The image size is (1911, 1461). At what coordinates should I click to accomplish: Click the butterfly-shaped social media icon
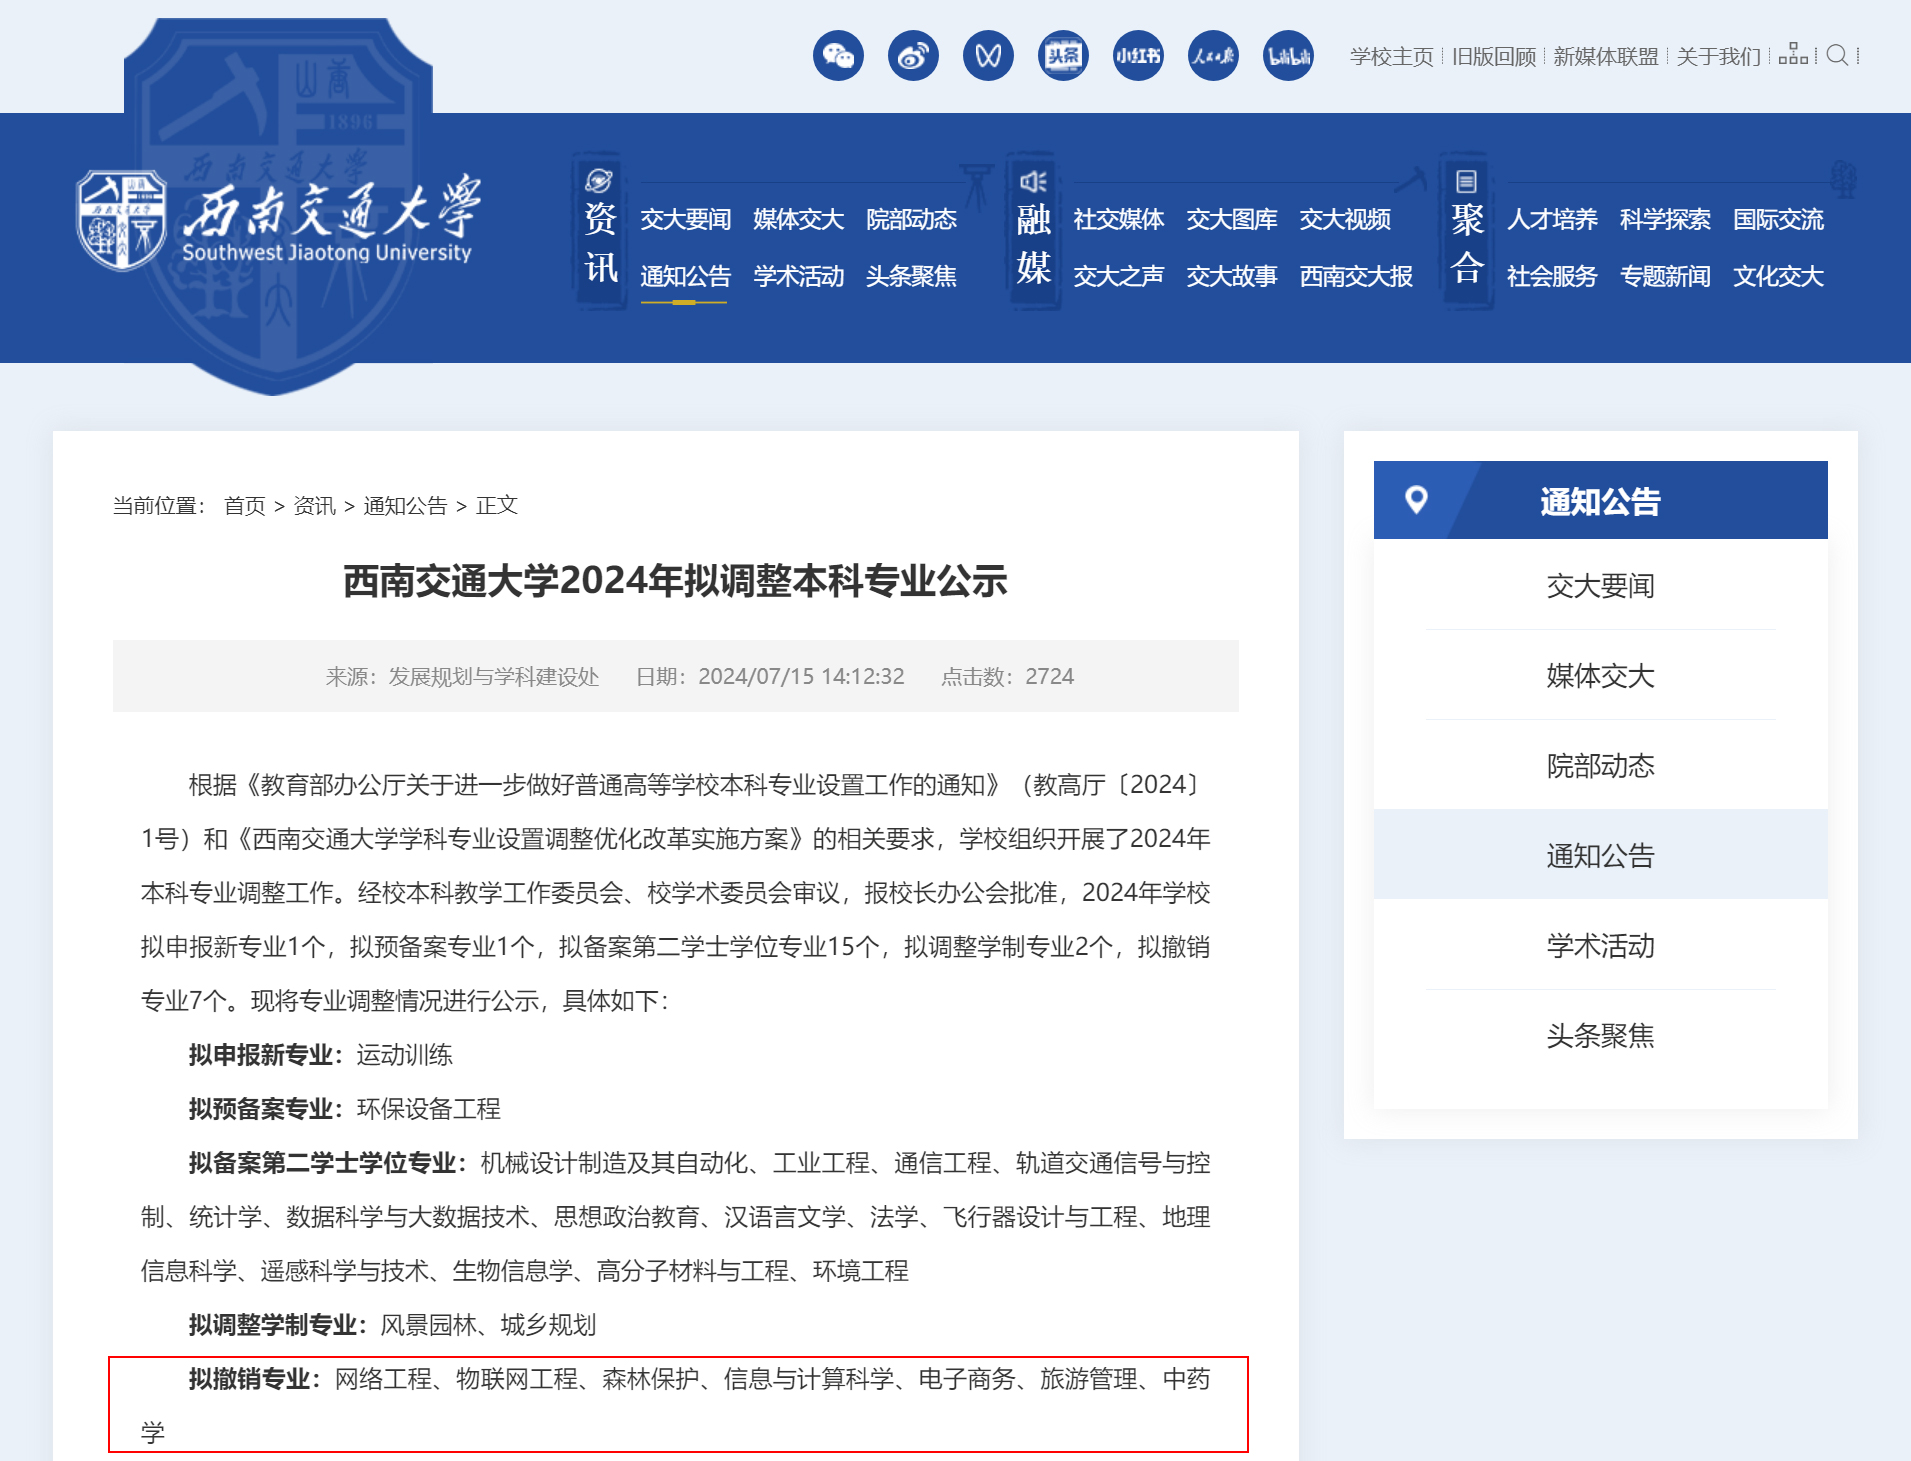pyautogui.click(x=988, y=56)
